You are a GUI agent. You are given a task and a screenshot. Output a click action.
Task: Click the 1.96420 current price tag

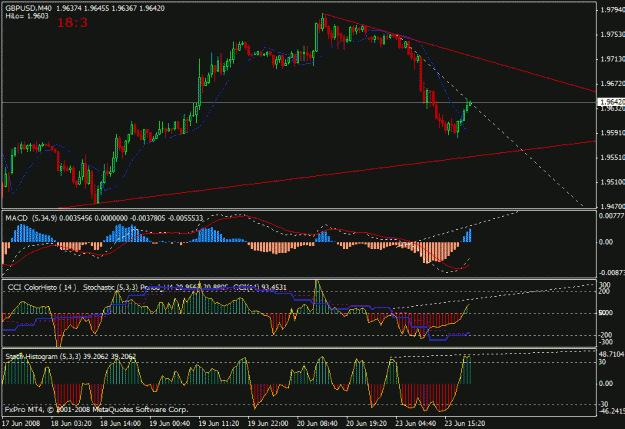(x=611, y=102)
